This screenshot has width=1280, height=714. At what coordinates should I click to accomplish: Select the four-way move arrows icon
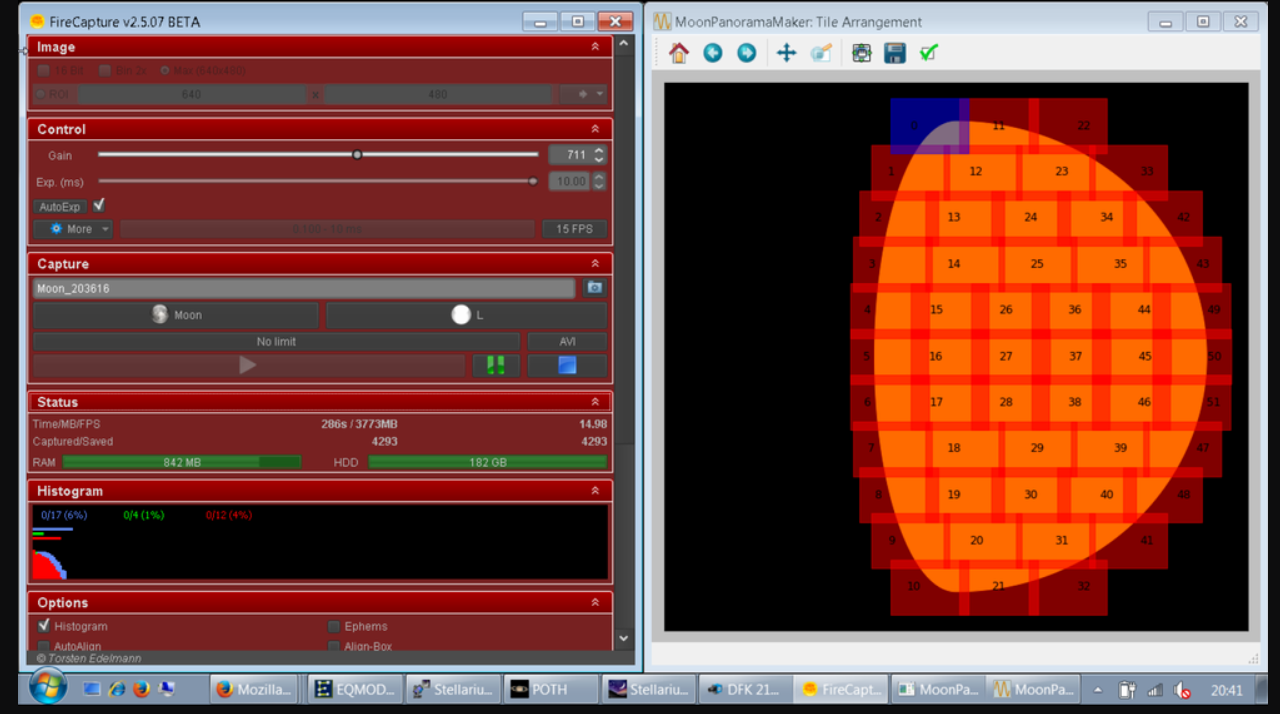tap(787, 53)
